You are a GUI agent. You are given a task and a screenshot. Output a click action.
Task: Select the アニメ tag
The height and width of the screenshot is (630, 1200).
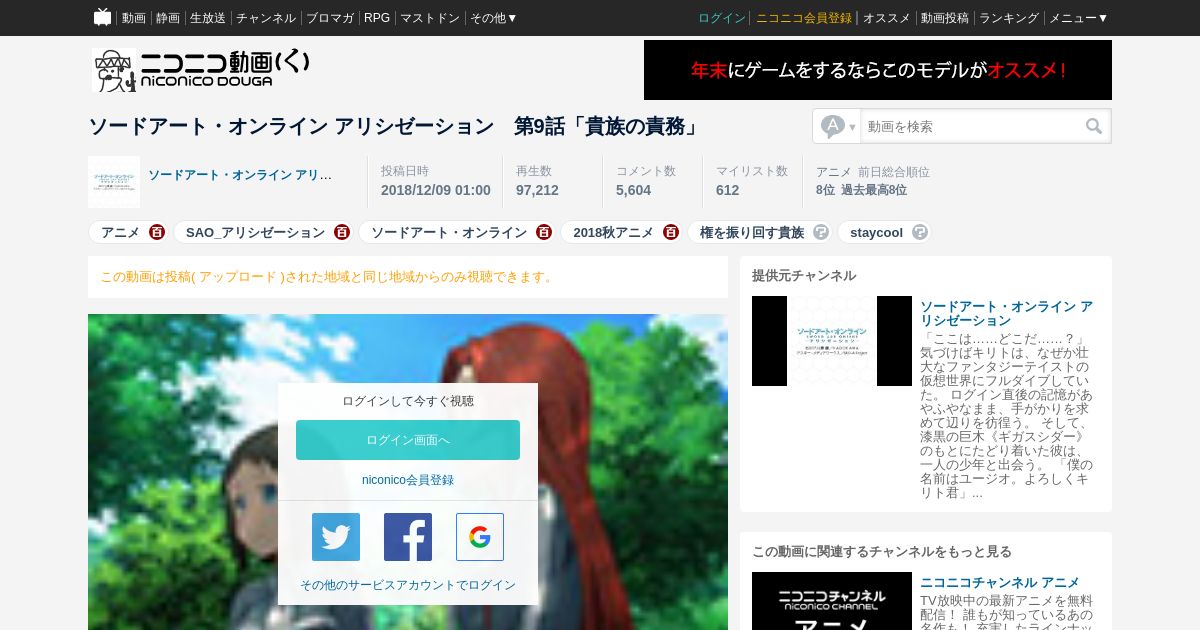click(x=120, y=232)
